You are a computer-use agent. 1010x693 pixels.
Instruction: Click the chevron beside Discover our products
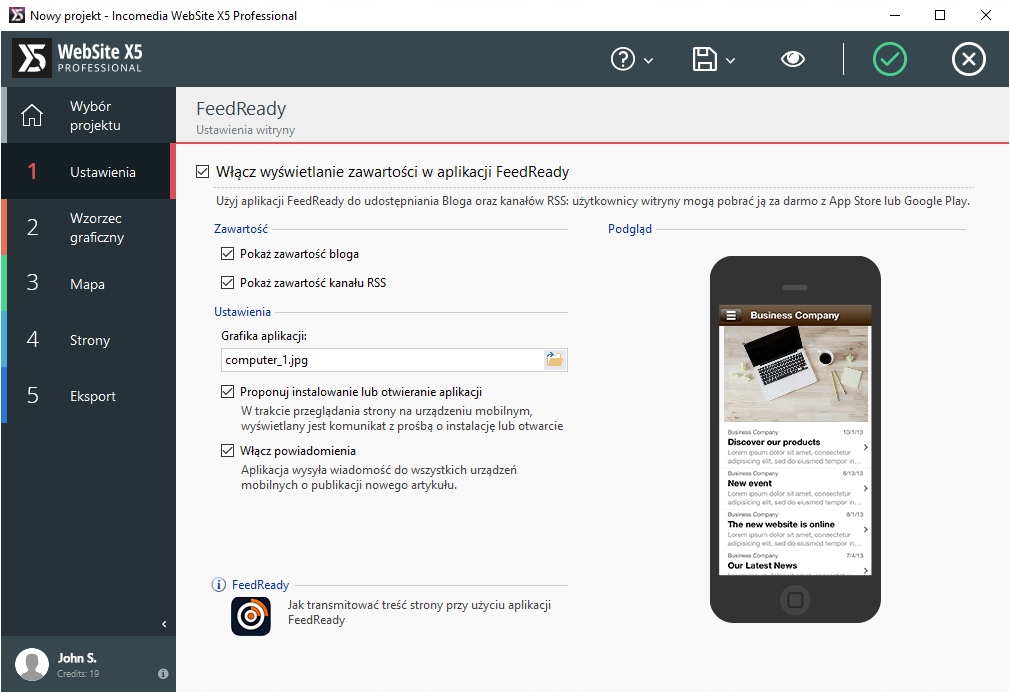[866, 446]
